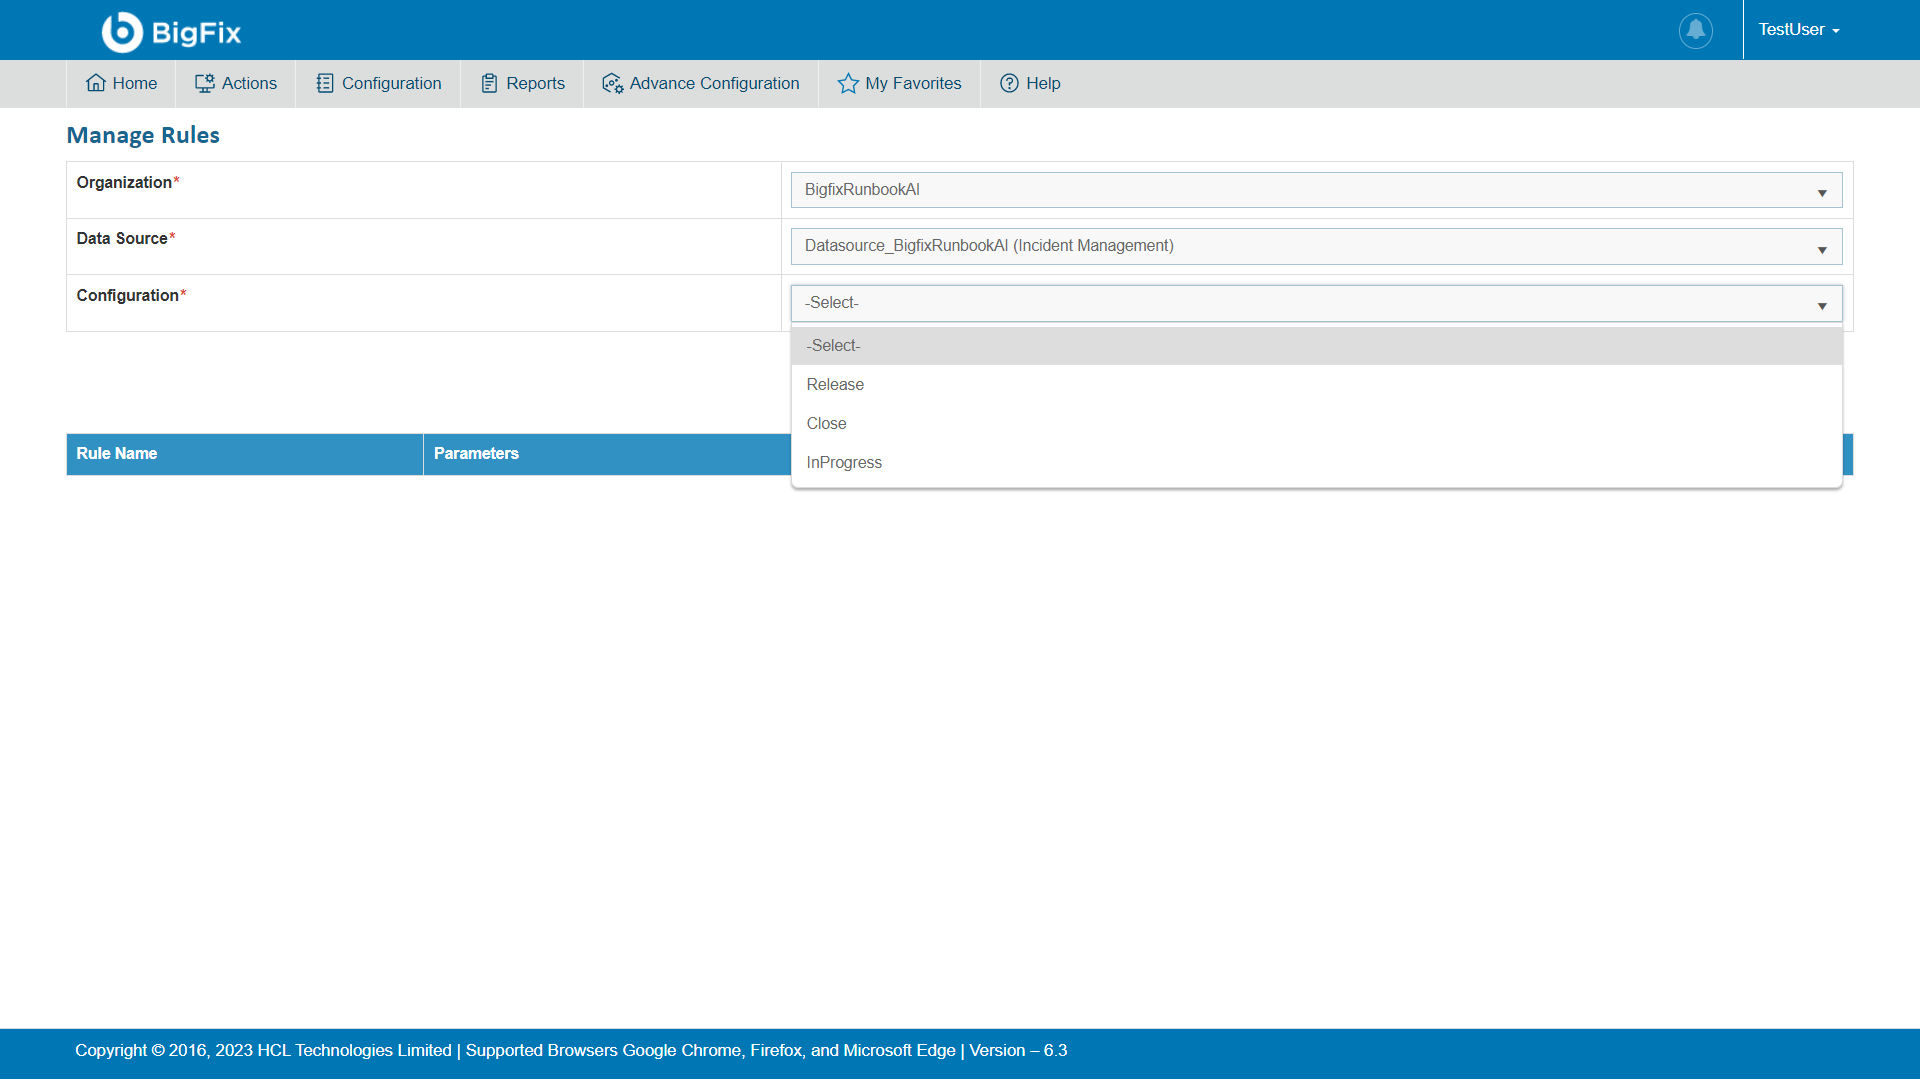Viewport: 1920px width, 1080px height.
Task: Click the Help question mark icon
Action: pos(1009,83)
